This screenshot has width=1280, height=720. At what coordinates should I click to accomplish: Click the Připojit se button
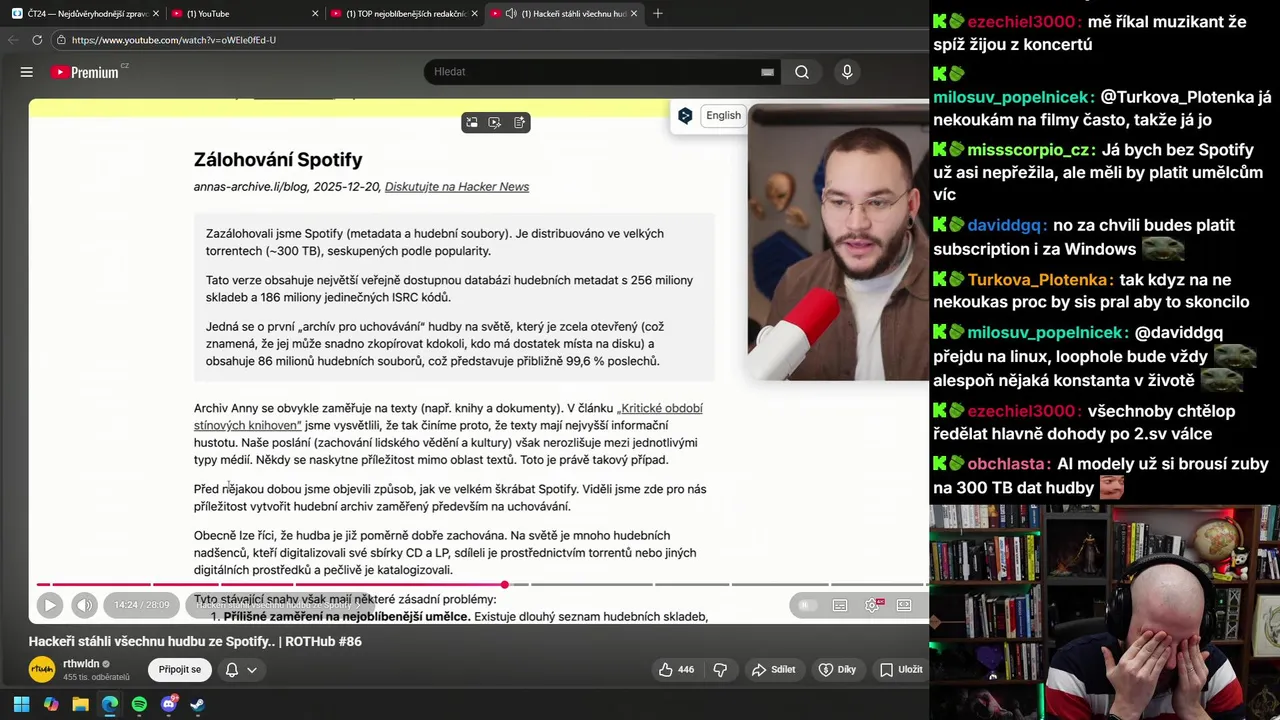[180, 670]
